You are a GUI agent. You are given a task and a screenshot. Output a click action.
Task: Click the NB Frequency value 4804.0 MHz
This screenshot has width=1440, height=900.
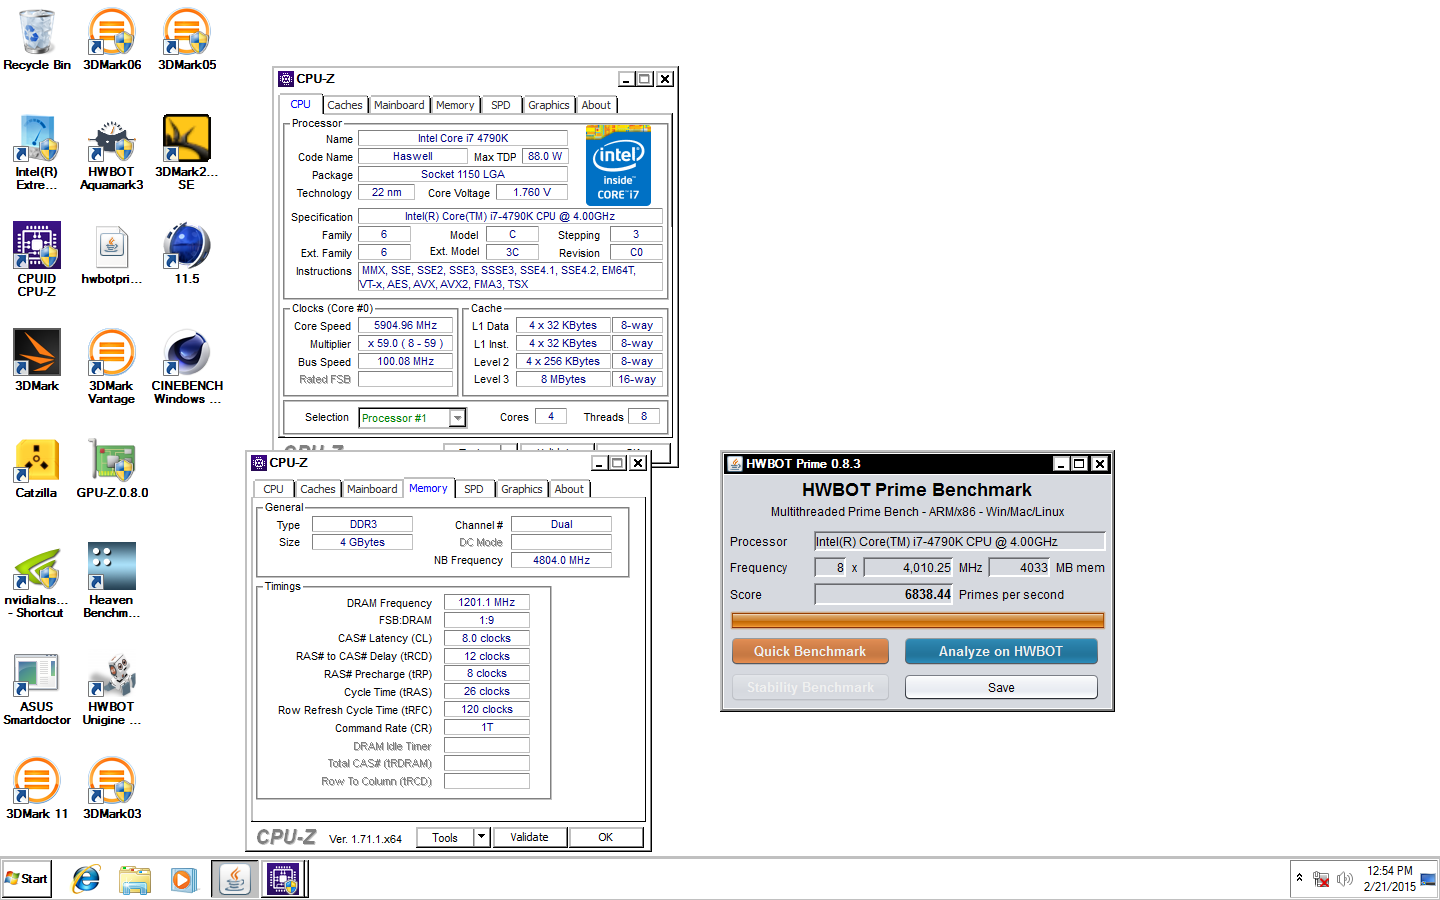click(x=561, y=560)
